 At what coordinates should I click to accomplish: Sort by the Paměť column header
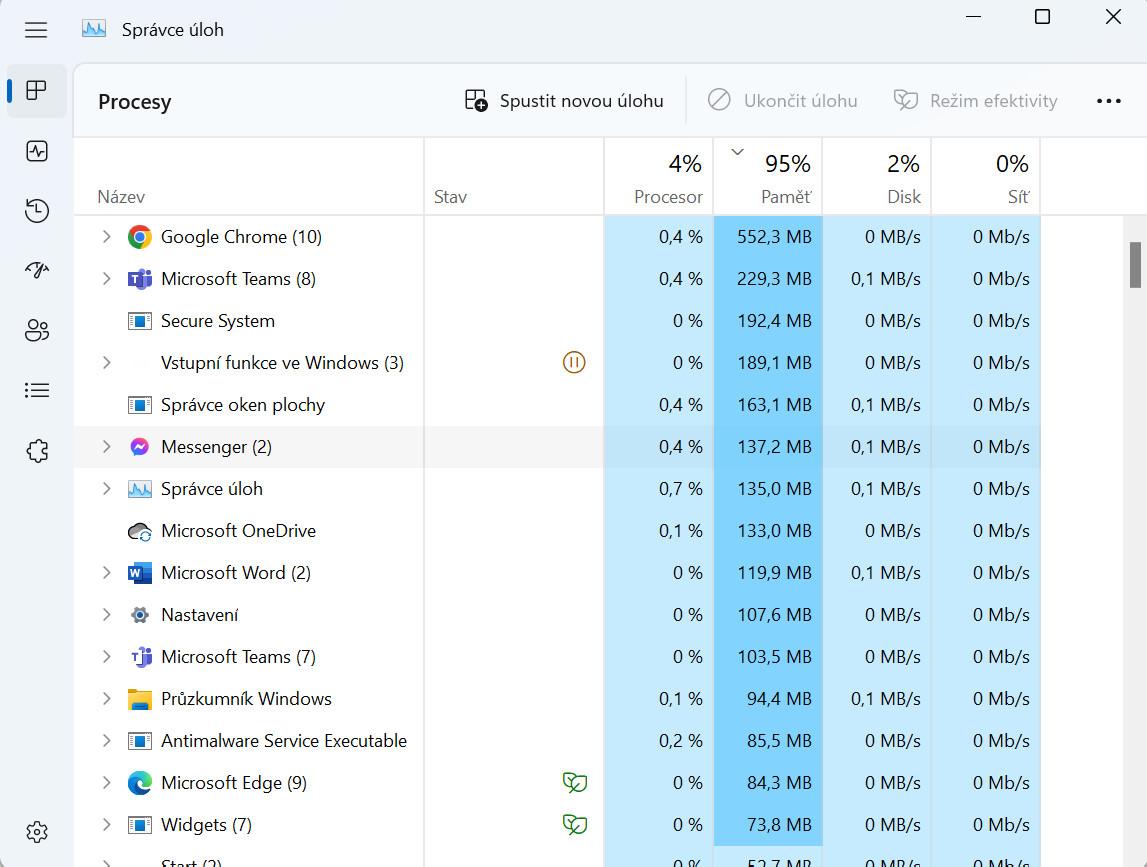pos(767,177)
